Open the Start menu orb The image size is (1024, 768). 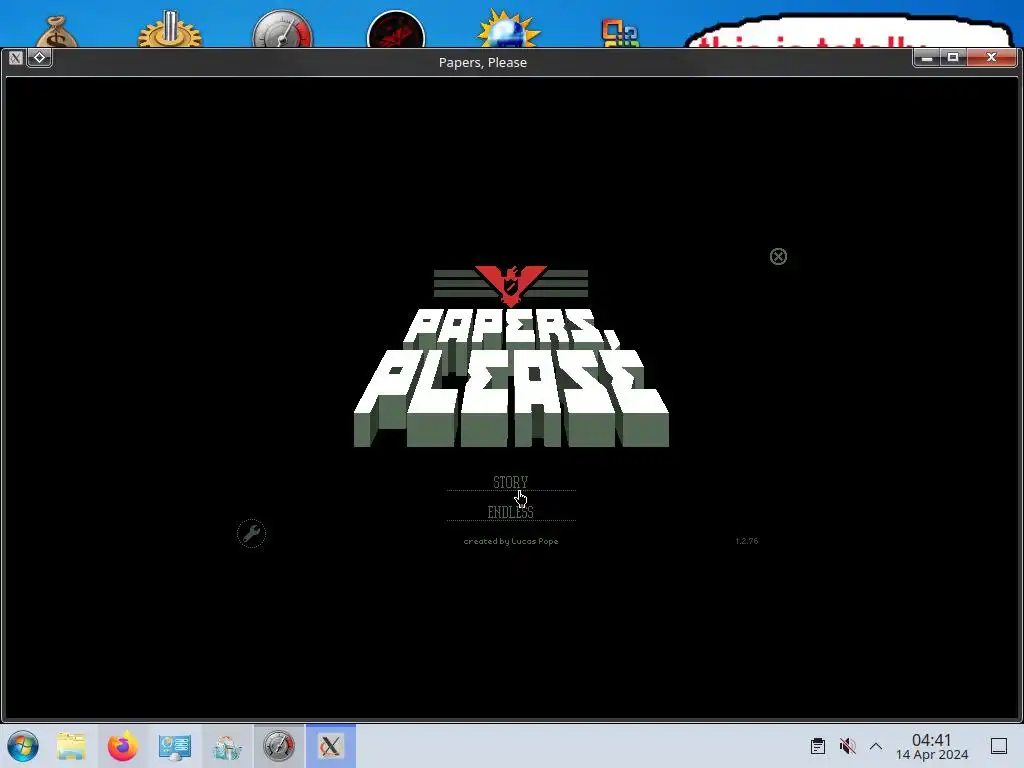(24, 746)
